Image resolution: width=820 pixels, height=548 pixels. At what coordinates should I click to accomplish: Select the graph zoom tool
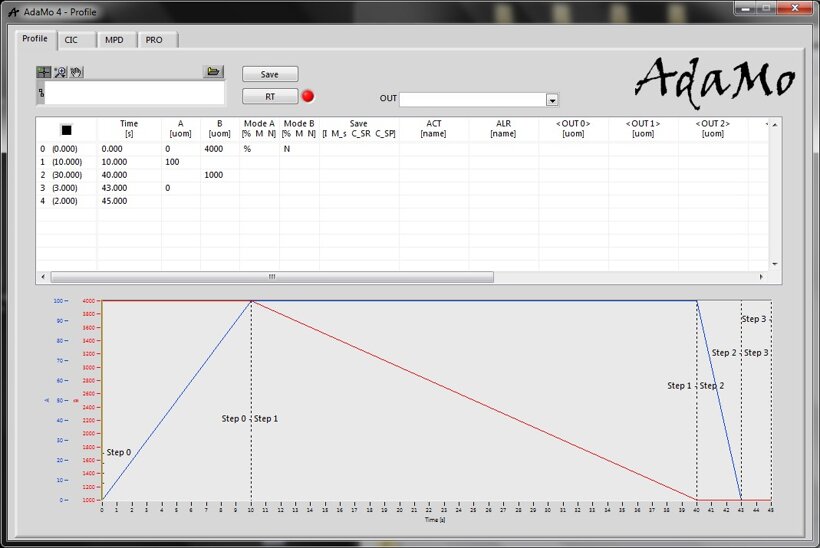click(59, 72)
